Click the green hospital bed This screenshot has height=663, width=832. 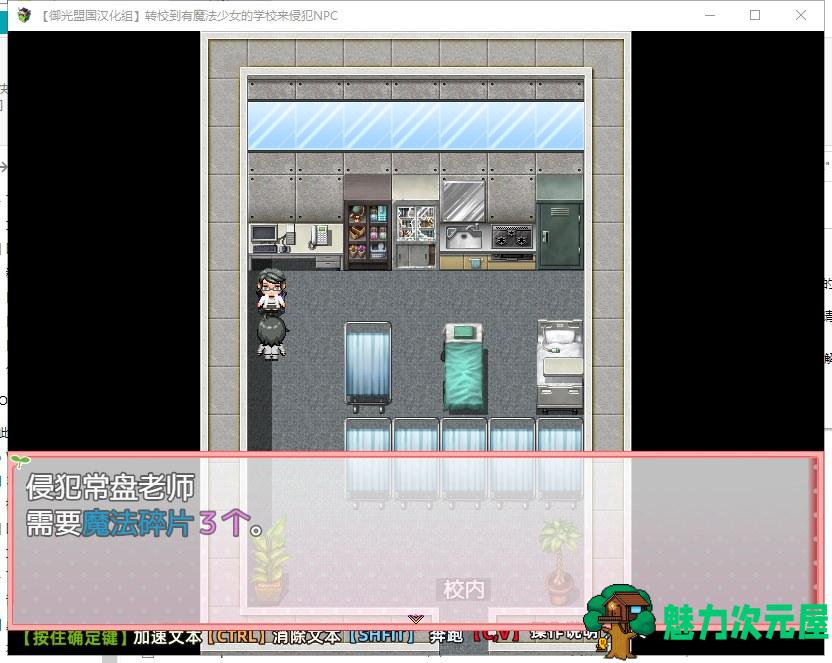click(x=464, y=368)
